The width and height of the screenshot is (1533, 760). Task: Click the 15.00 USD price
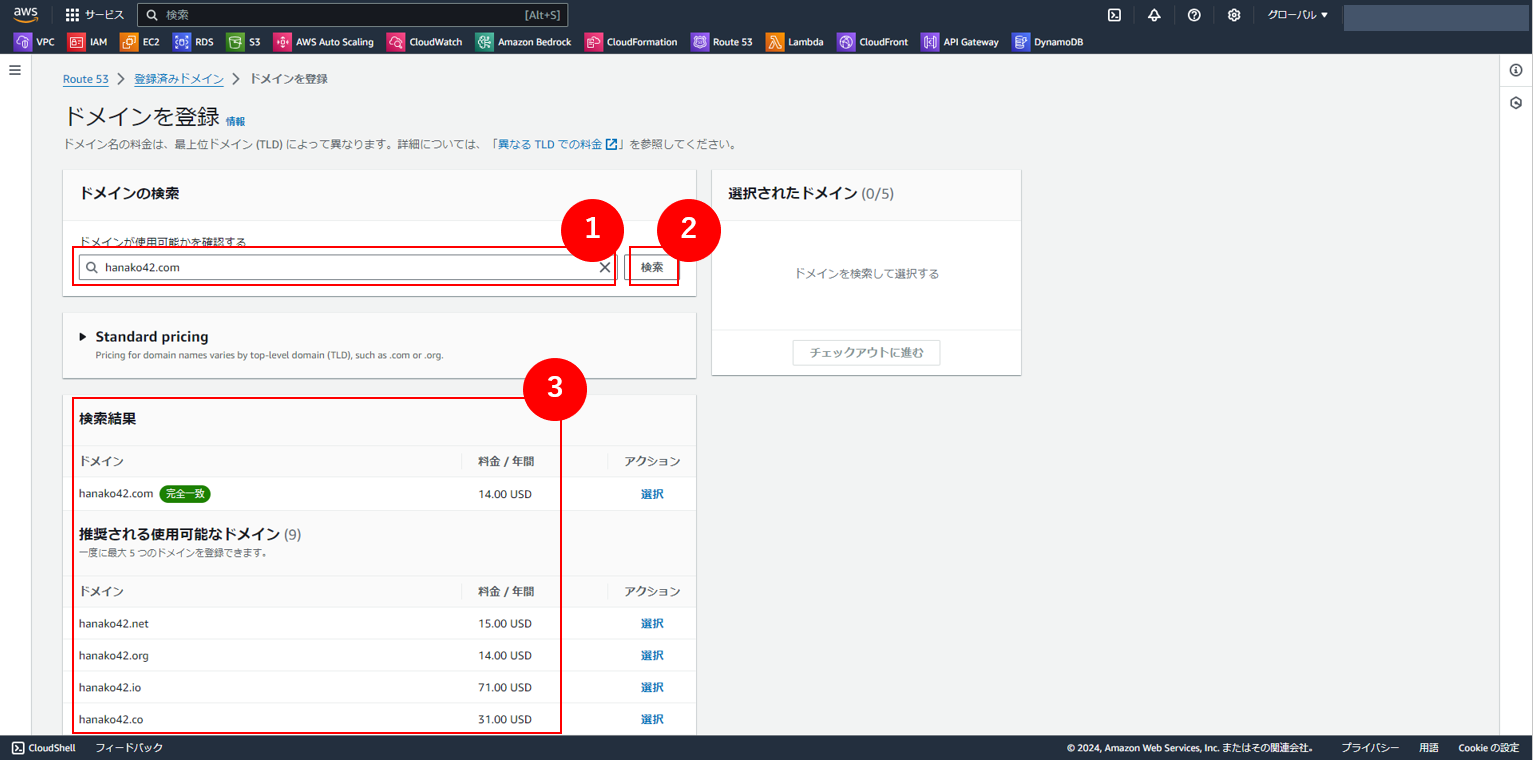[505, 624]
